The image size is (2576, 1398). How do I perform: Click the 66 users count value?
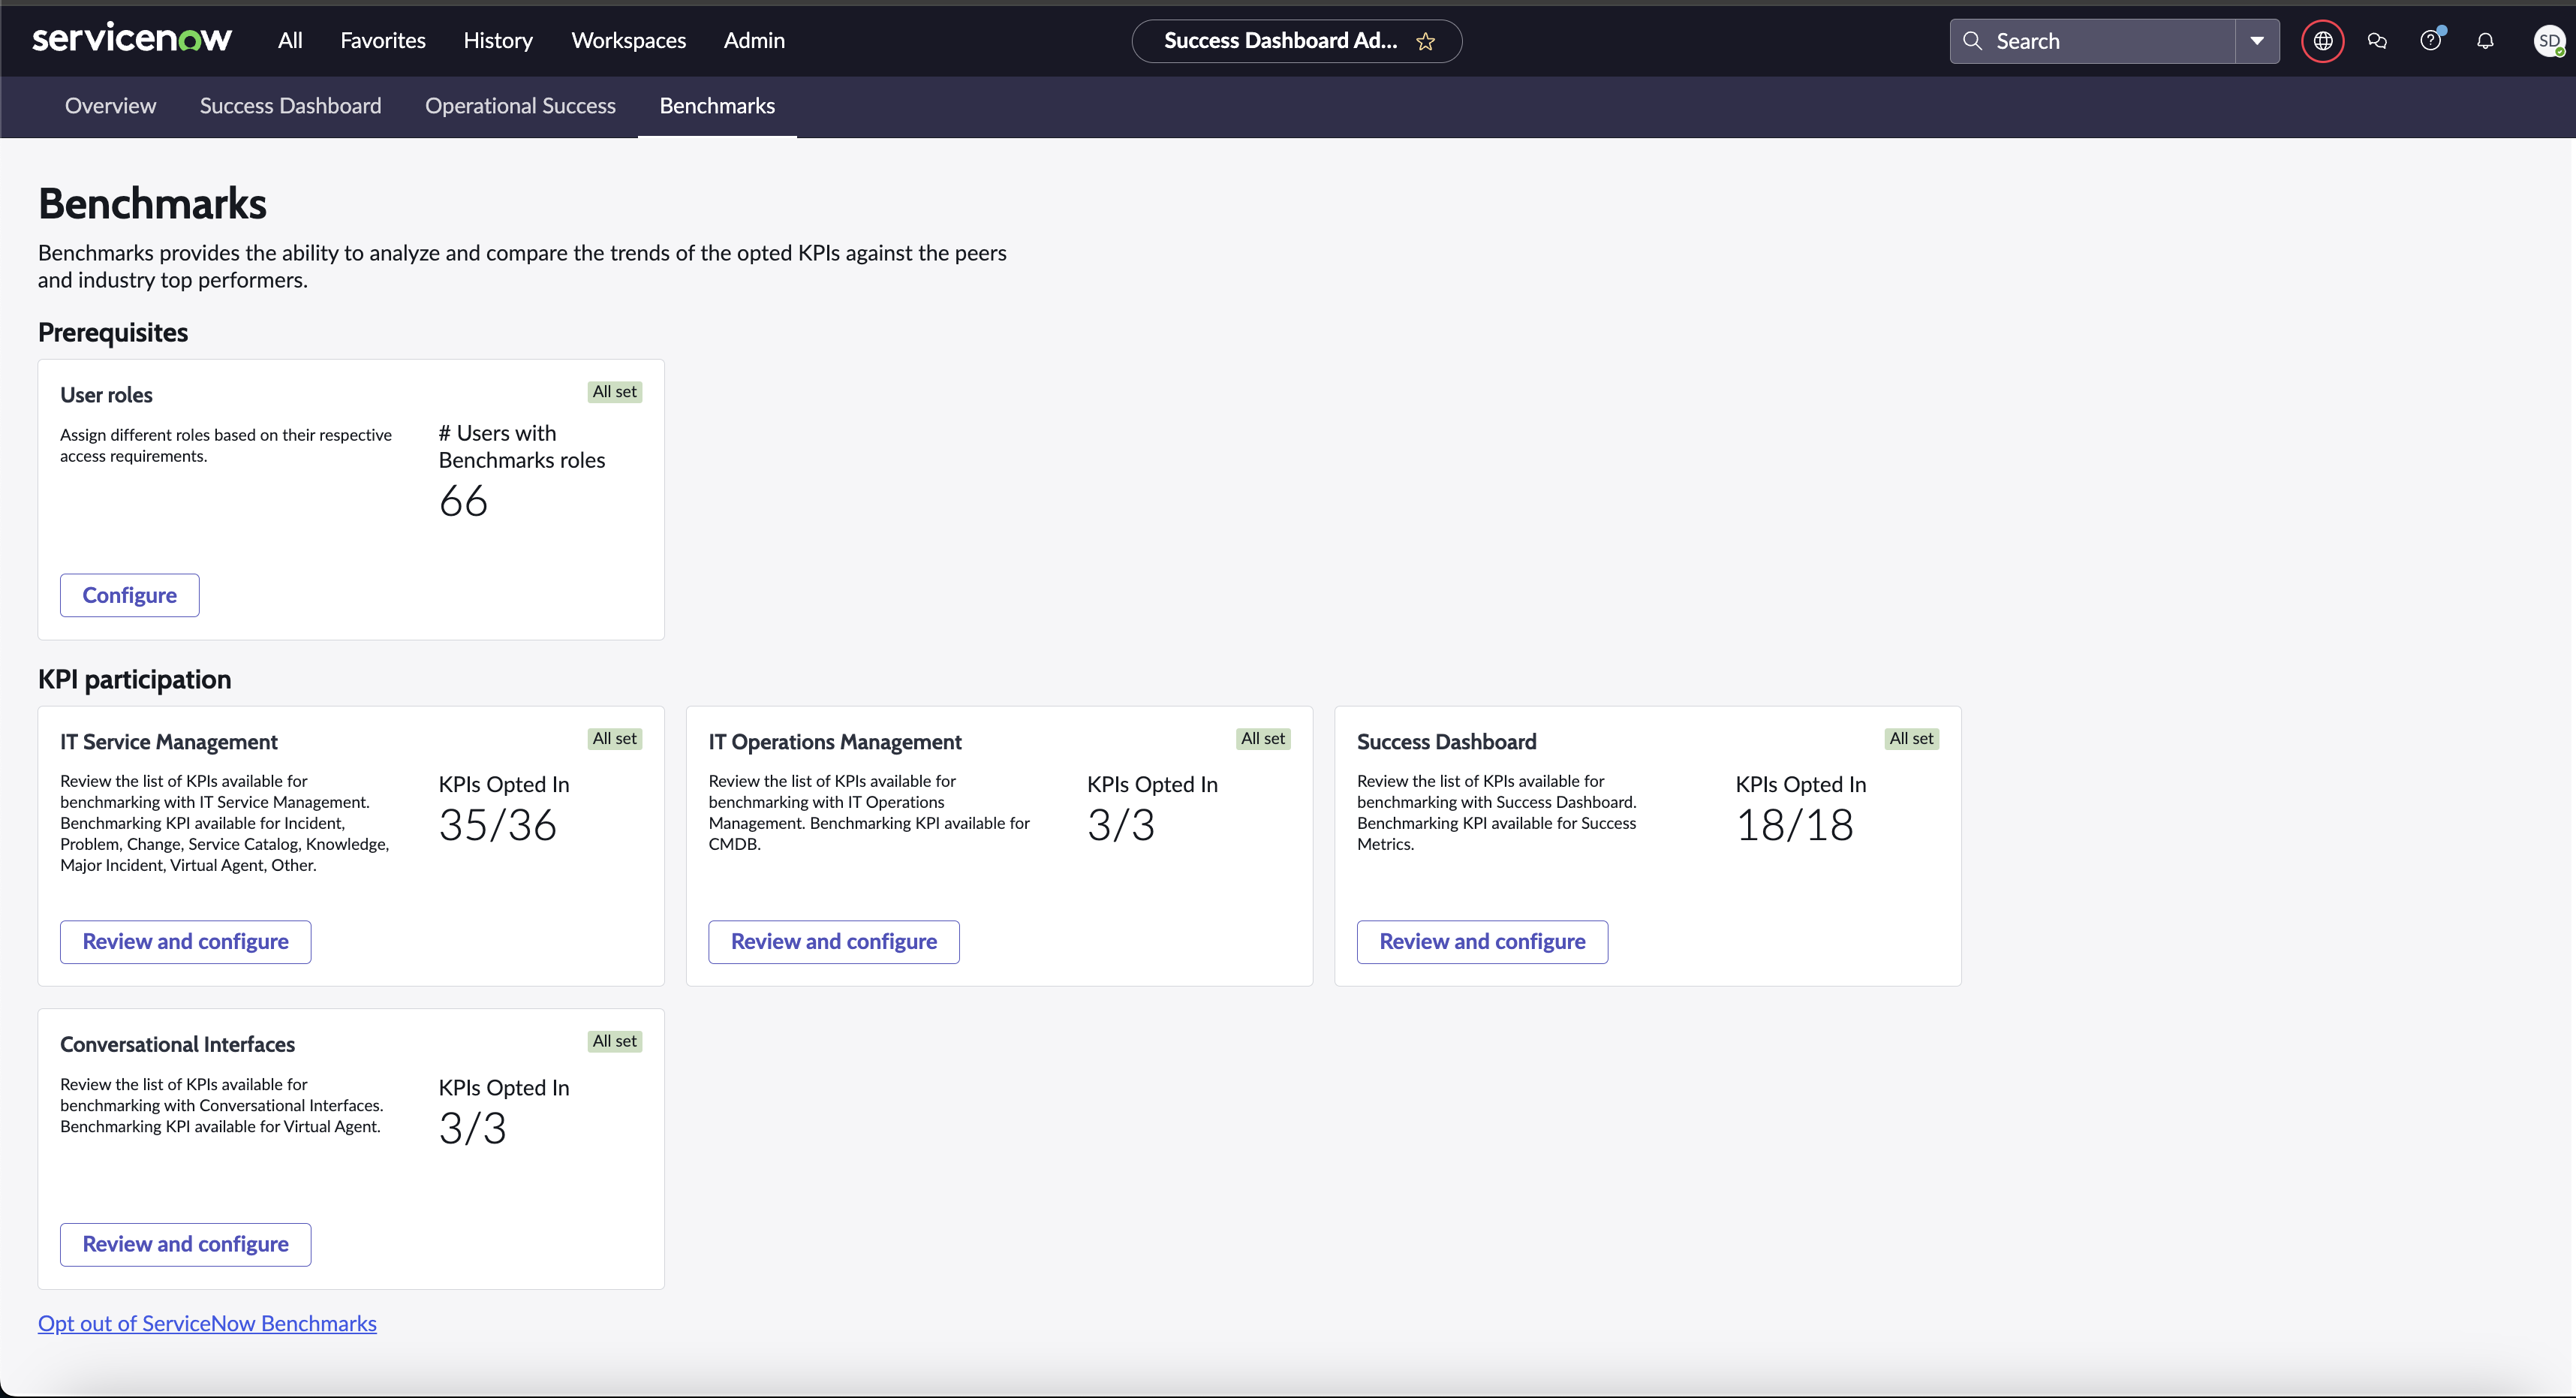point(463,501)
